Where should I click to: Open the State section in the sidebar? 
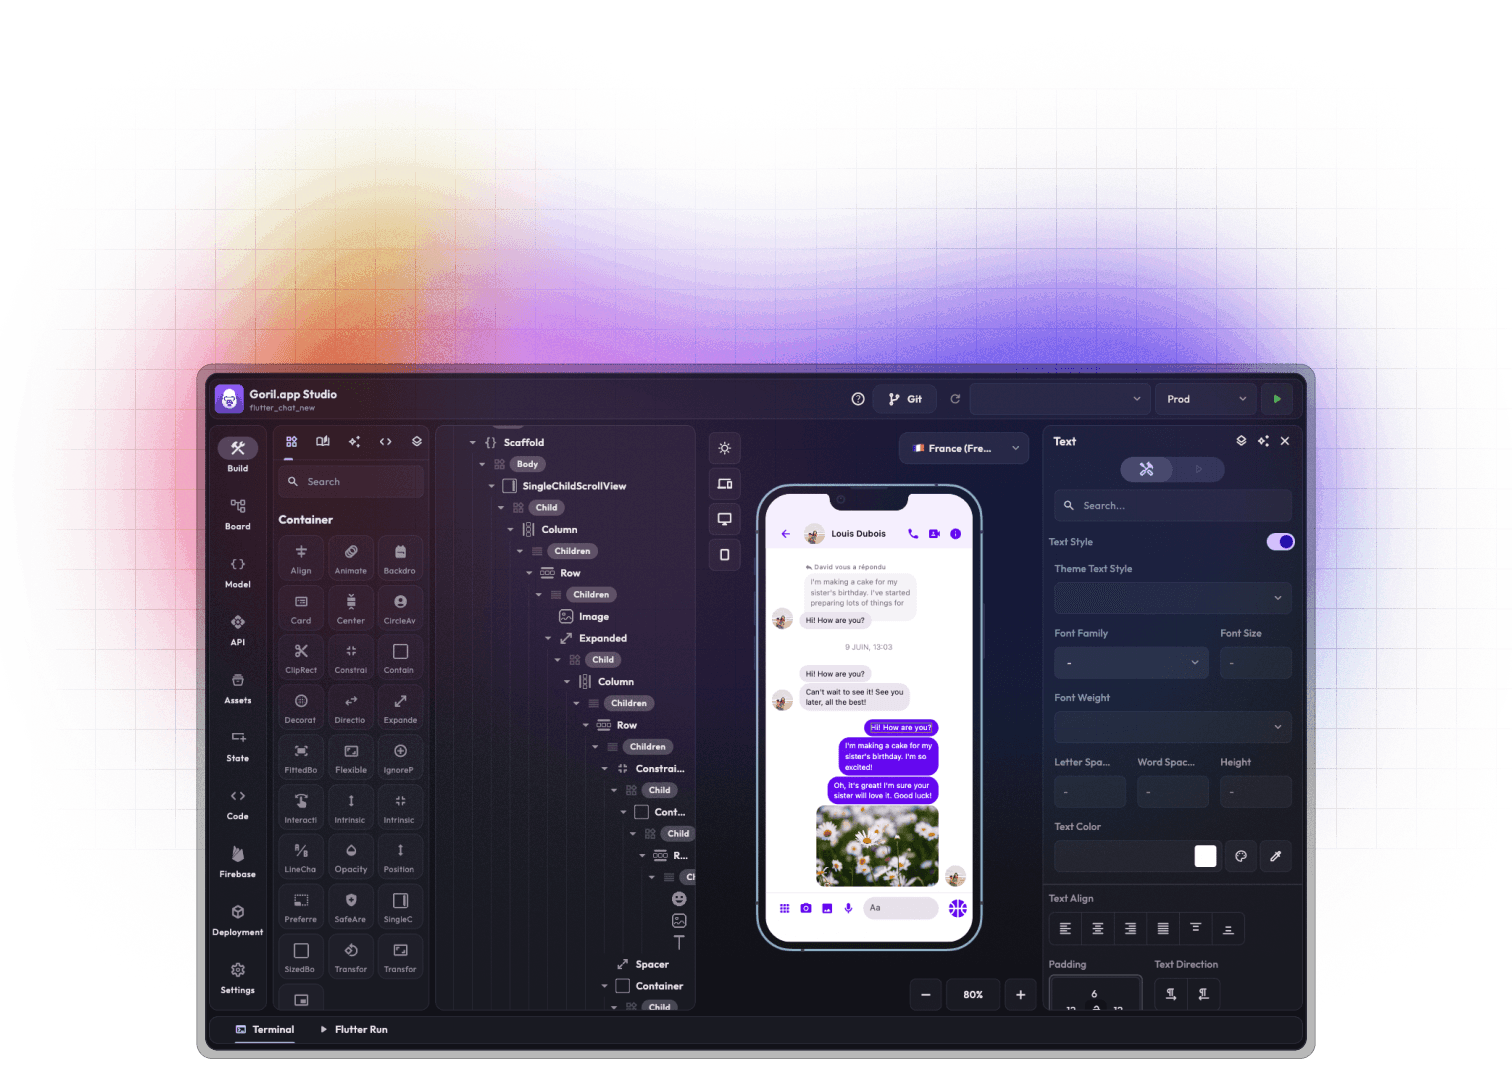click(238, 745)
